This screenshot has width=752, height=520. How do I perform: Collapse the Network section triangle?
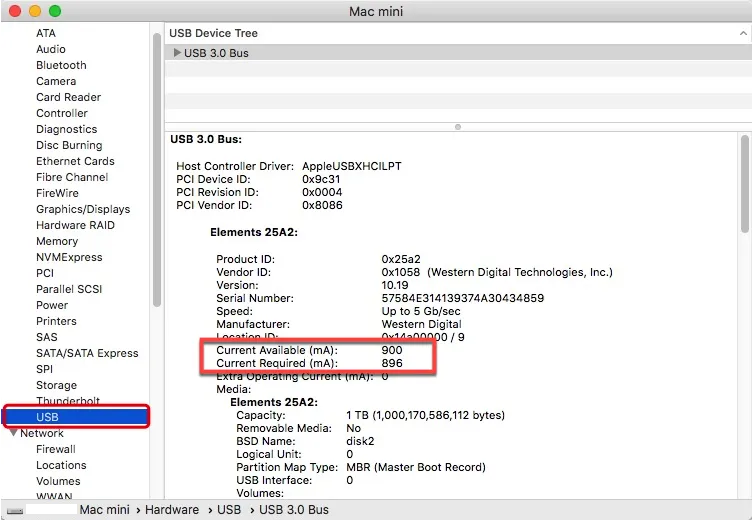(x=13, y=433)
